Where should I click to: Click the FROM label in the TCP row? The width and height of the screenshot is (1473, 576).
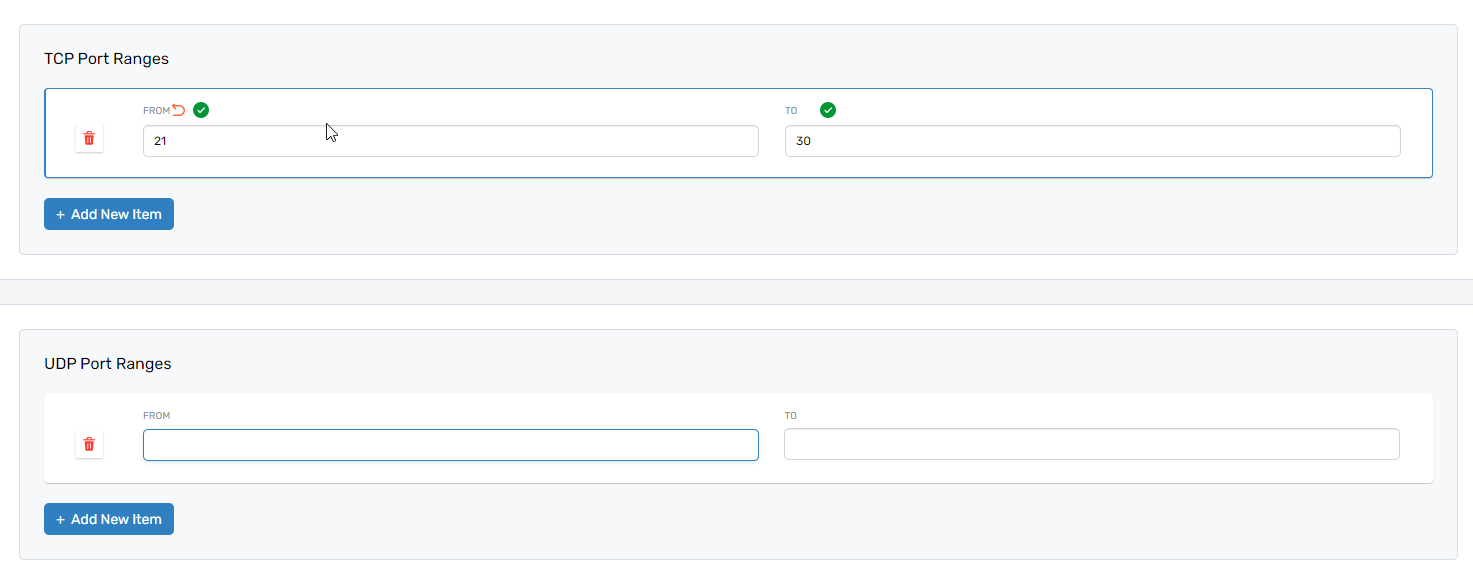coord(156,111)
